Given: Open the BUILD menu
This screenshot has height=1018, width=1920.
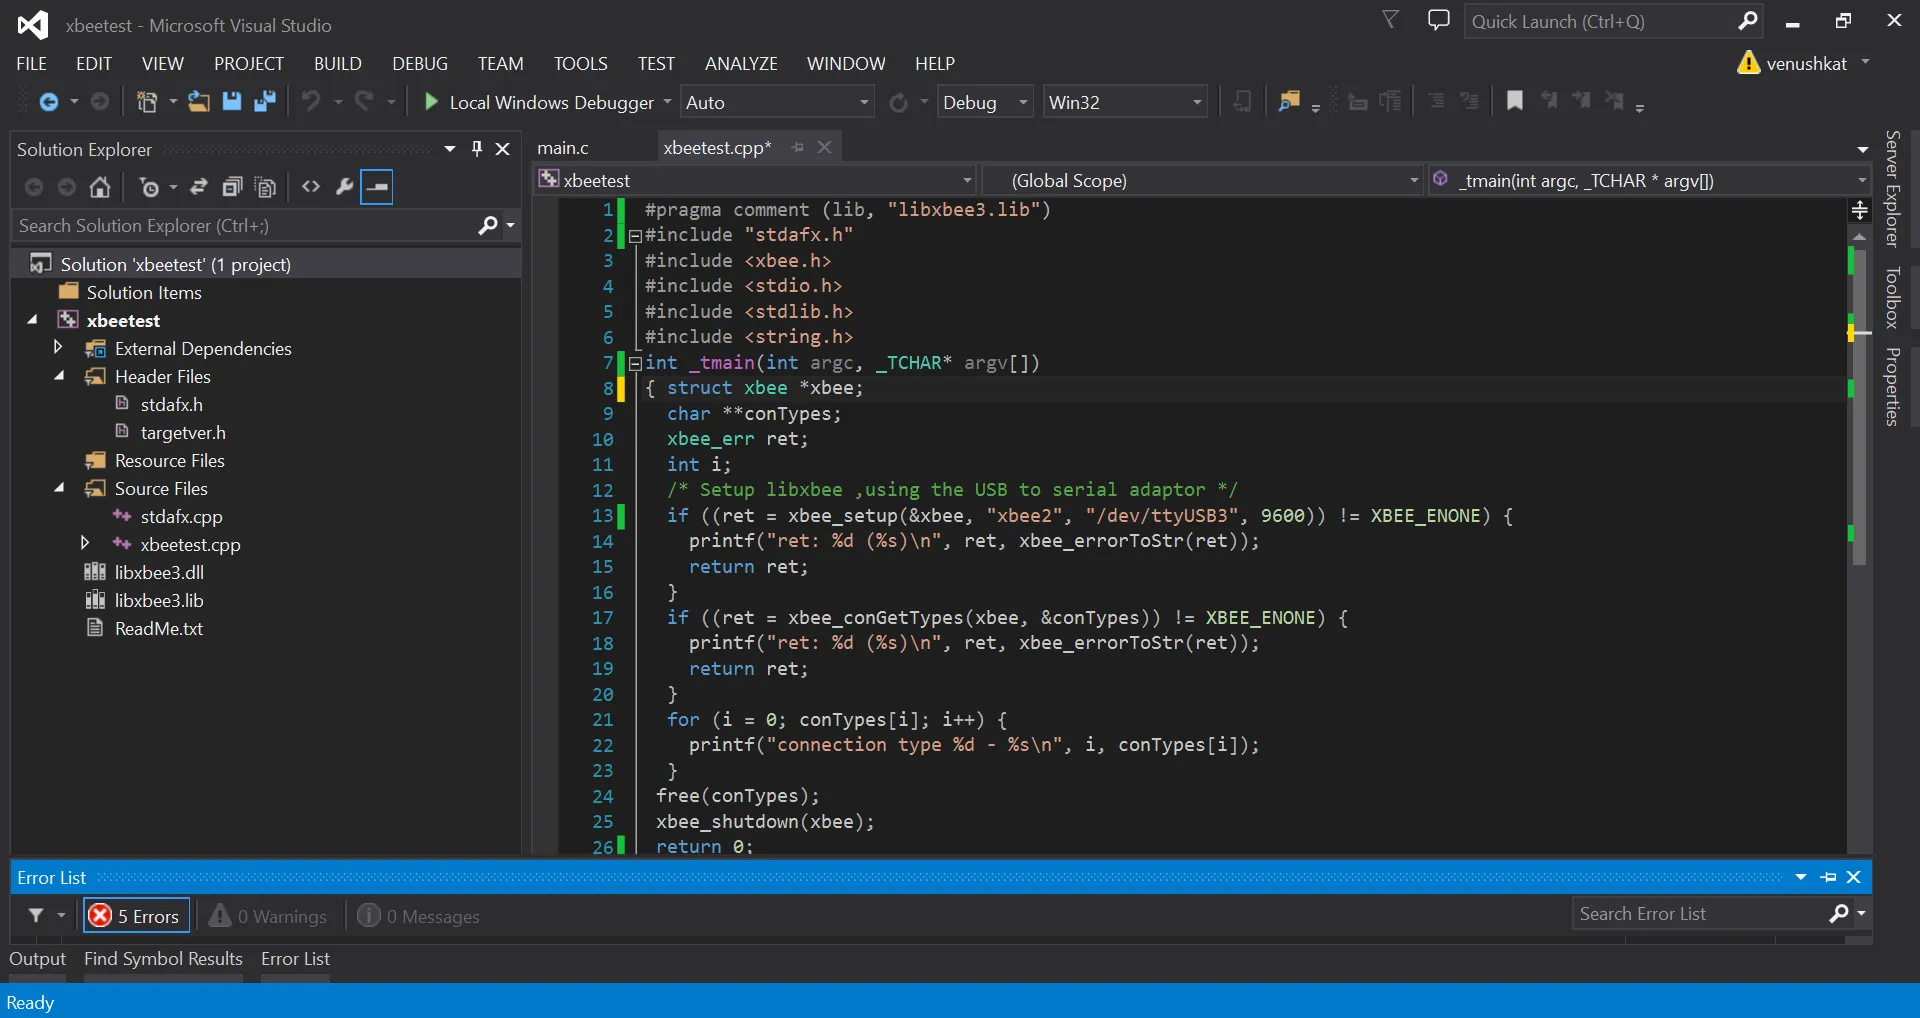Looking at the screenshot, I should [337, 63].
